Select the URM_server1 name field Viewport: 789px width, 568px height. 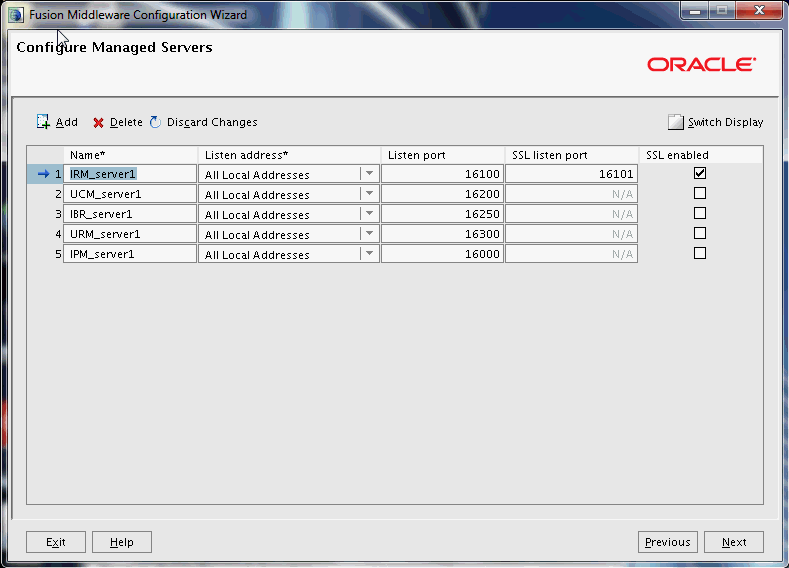(x=130, y=234)
